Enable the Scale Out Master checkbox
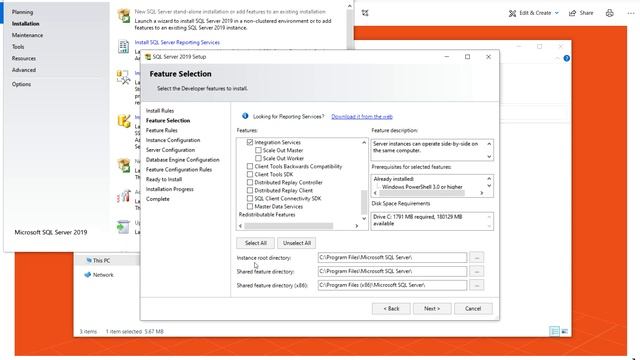640x360 pixels. [x=258, y=150]
